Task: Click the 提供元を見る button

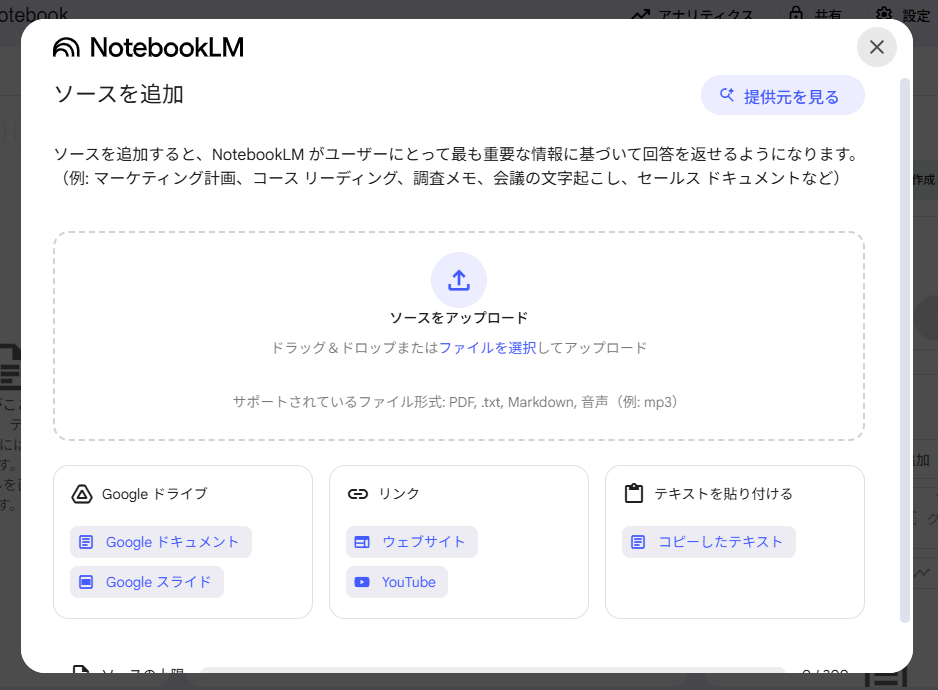Action: pos(782,96)
